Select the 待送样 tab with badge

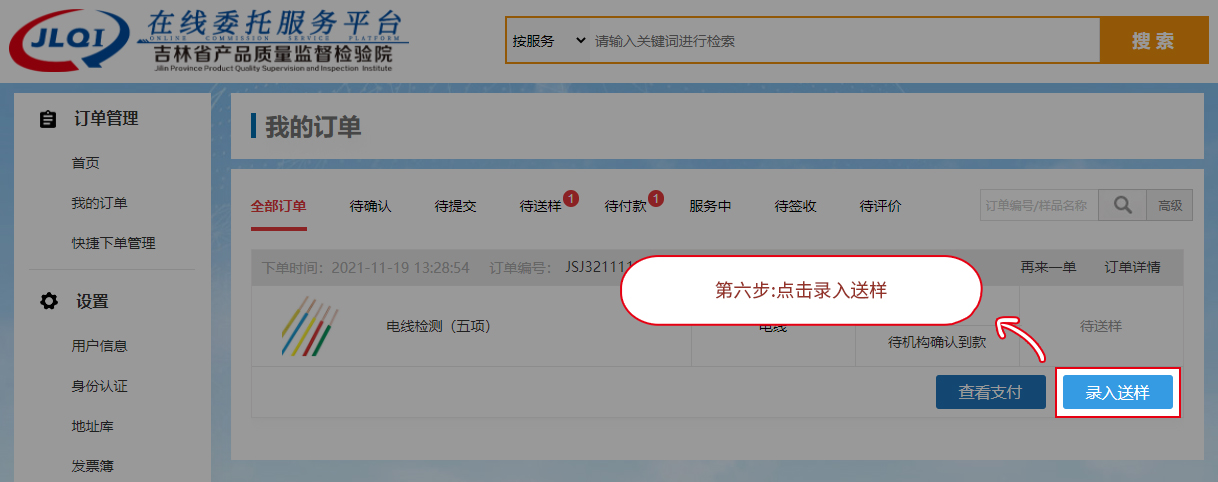tap(541, 206)
